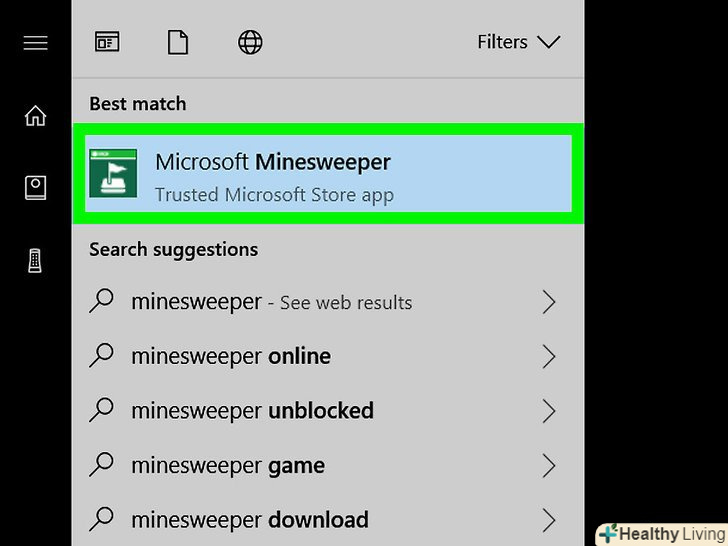Expand arrow for 'minesweeper download'

pyautogui.click(x=549, y=520)
